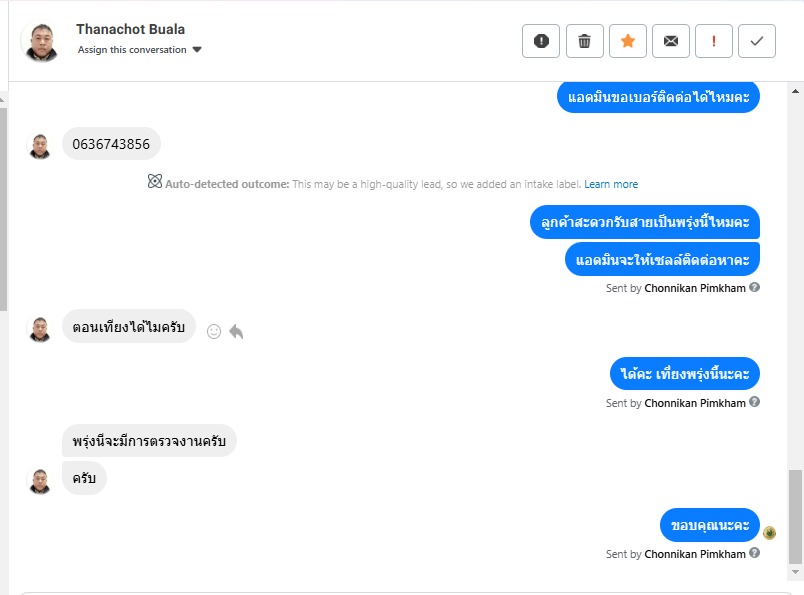Click the envelope mark-as-unread icon

click(x=671, y=41)
